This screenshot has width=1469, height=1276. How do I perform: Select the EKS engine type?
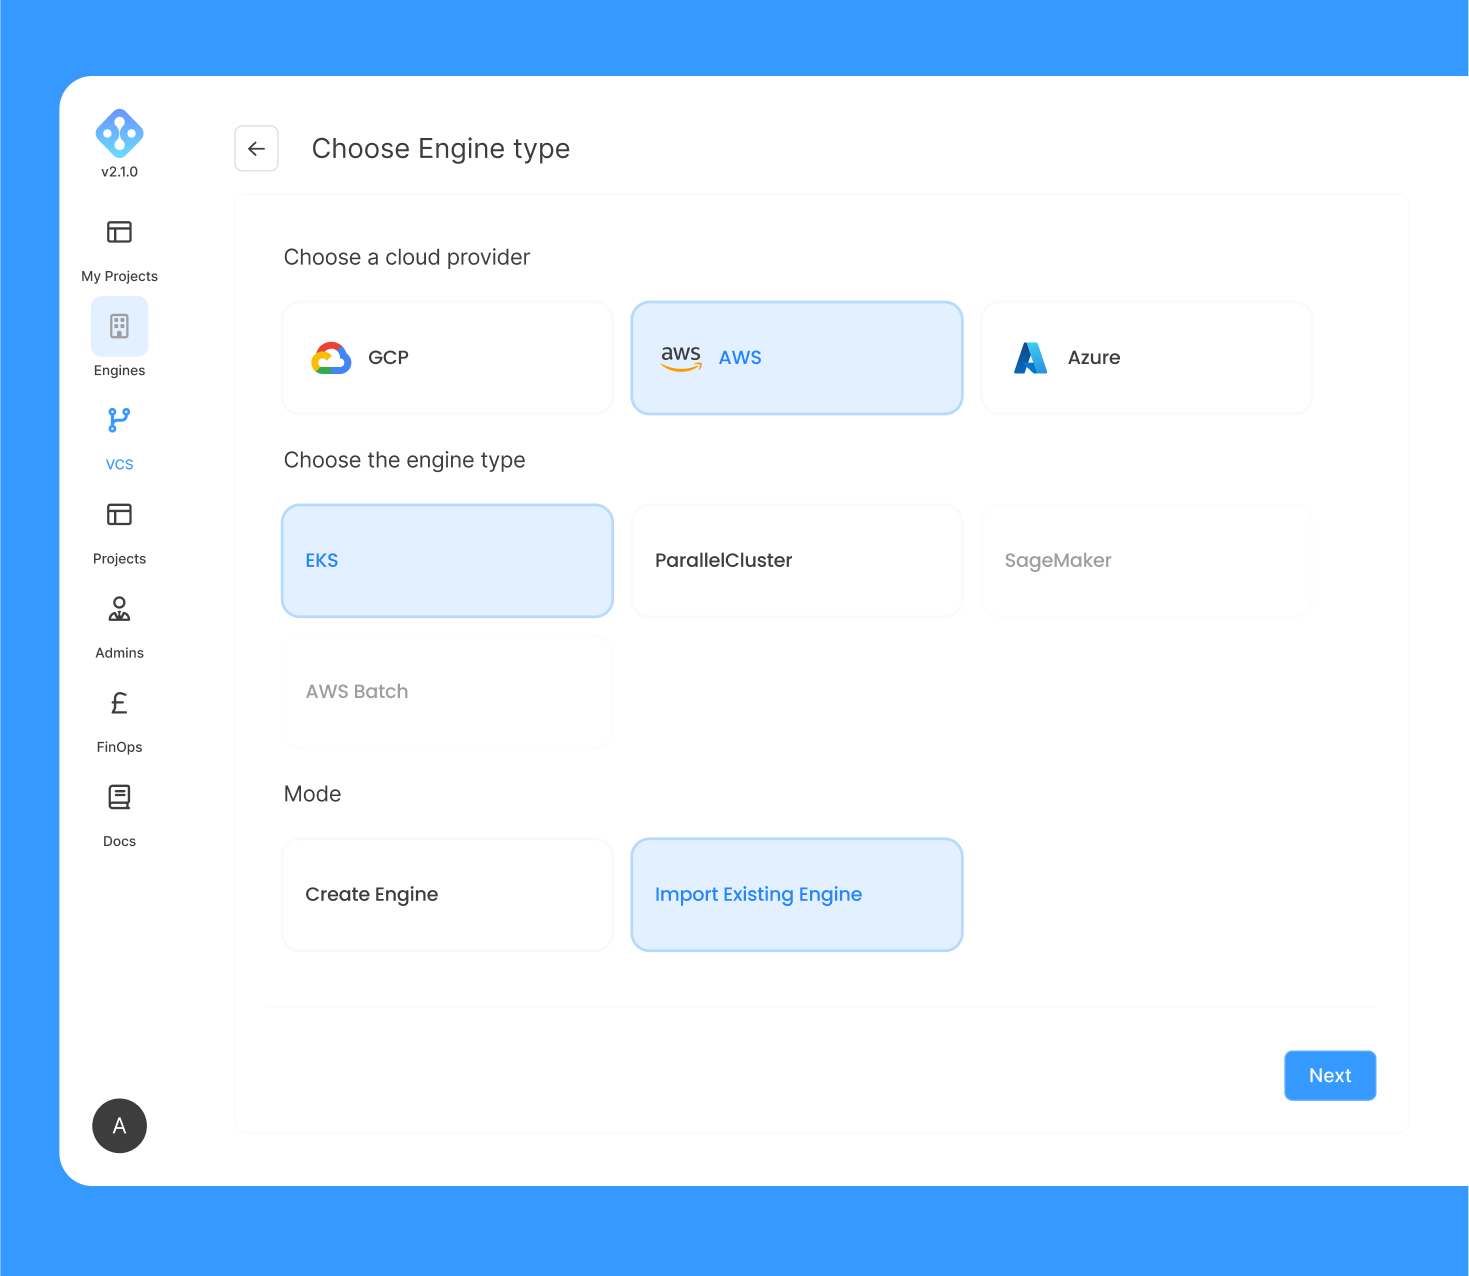point(447,561)
